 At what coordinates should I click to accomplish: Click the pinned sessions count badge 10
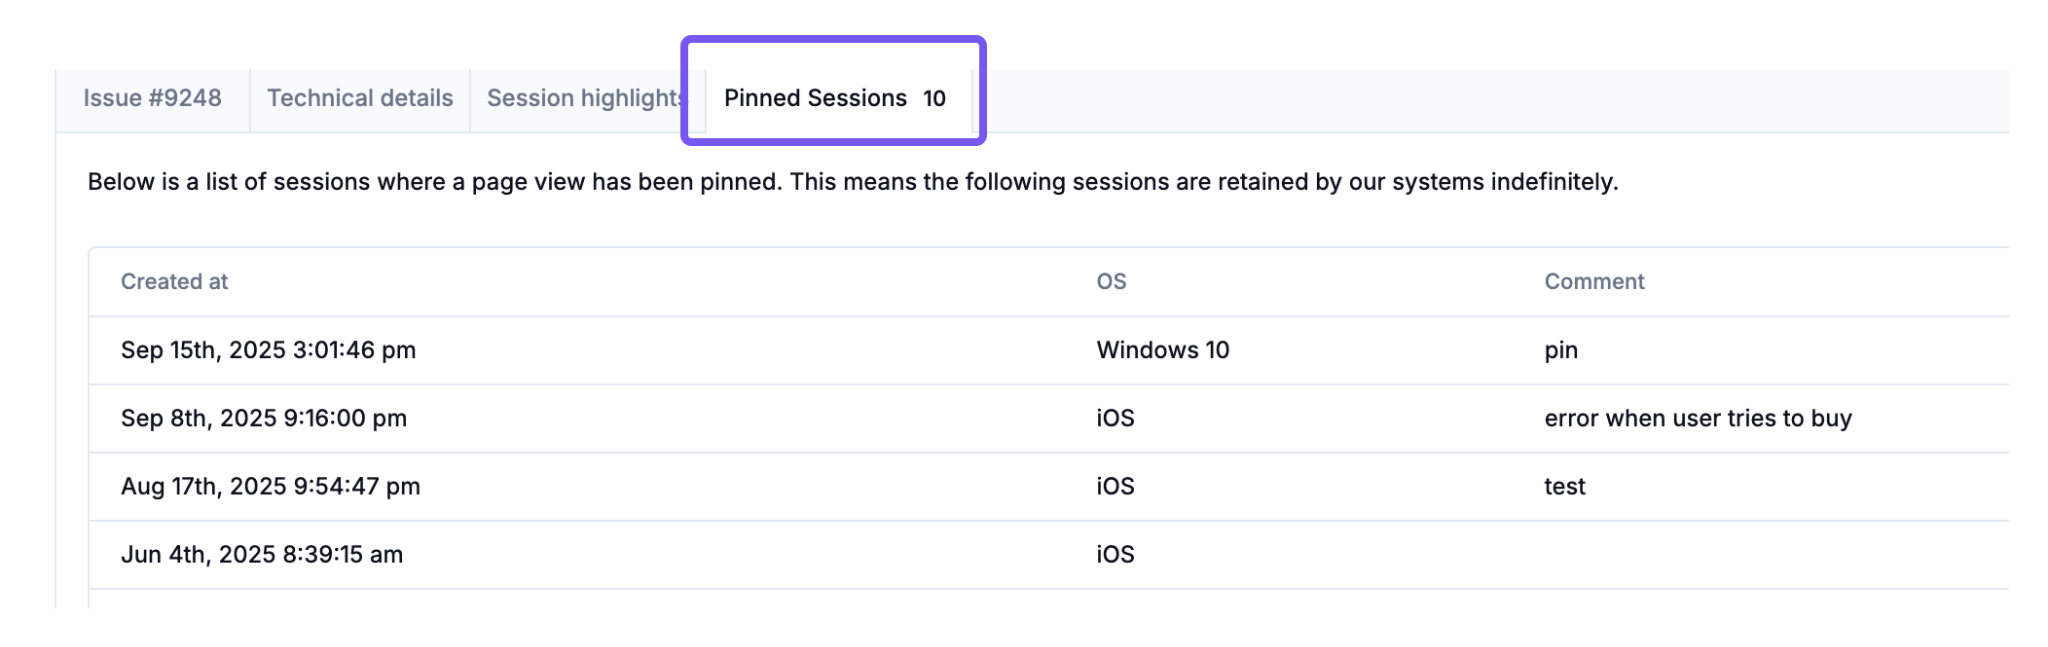(x=934, y=98)
